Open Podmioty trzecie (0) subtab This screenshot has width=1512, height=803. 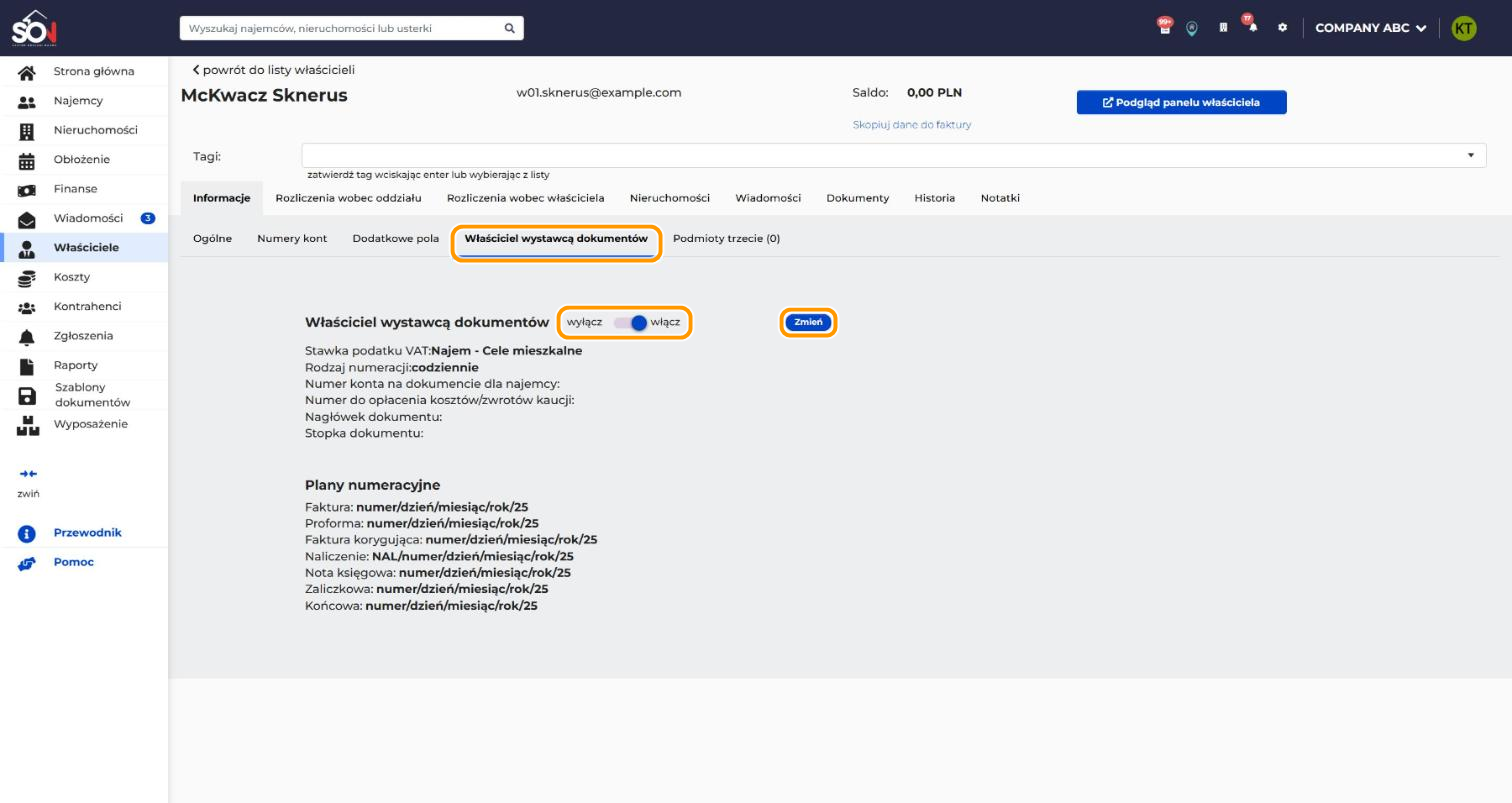[x=726, y=239]
